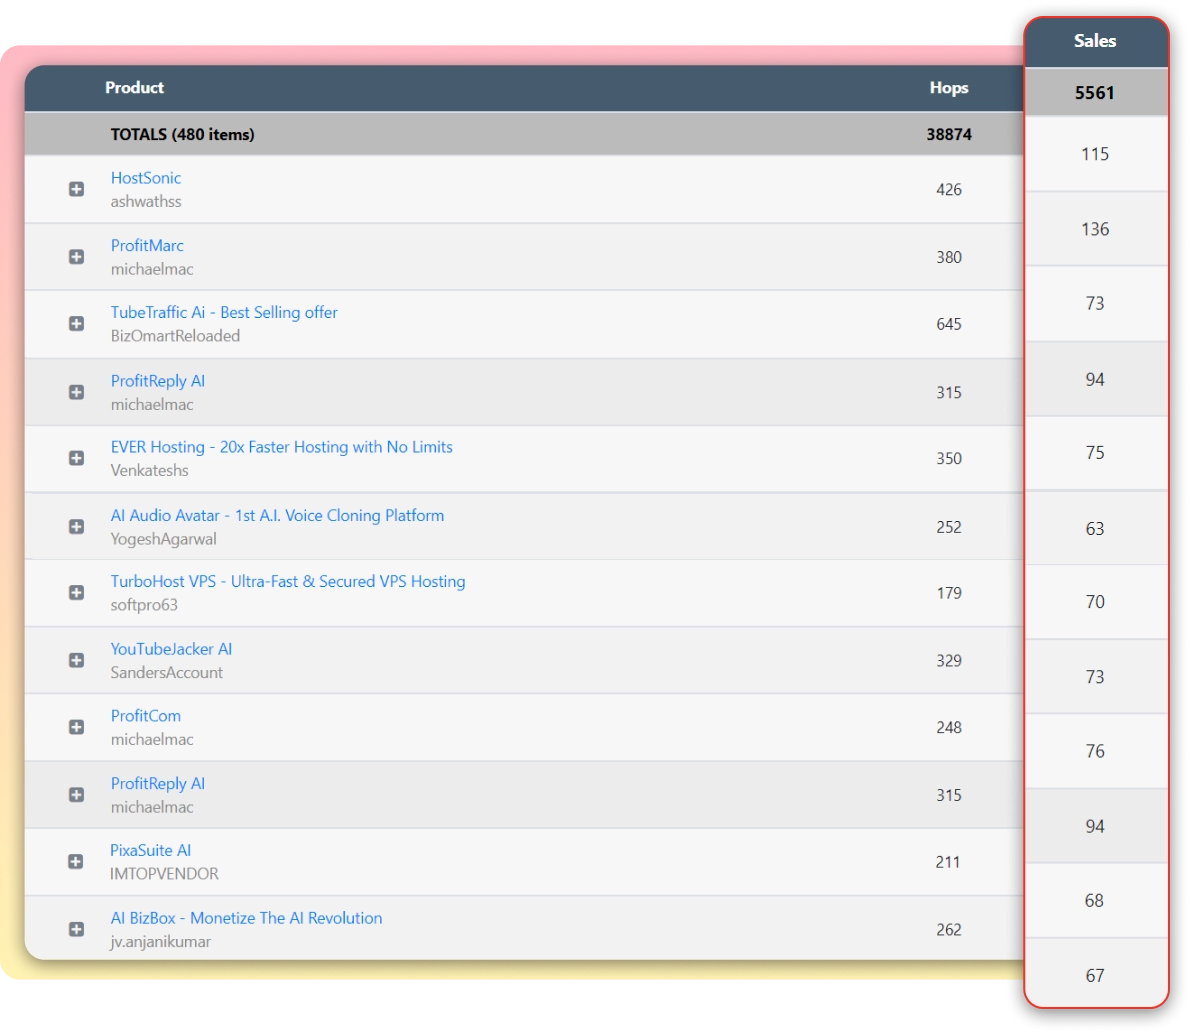
Task: Select vendor name IMTOPVENDOR
Action: point(164,874)
